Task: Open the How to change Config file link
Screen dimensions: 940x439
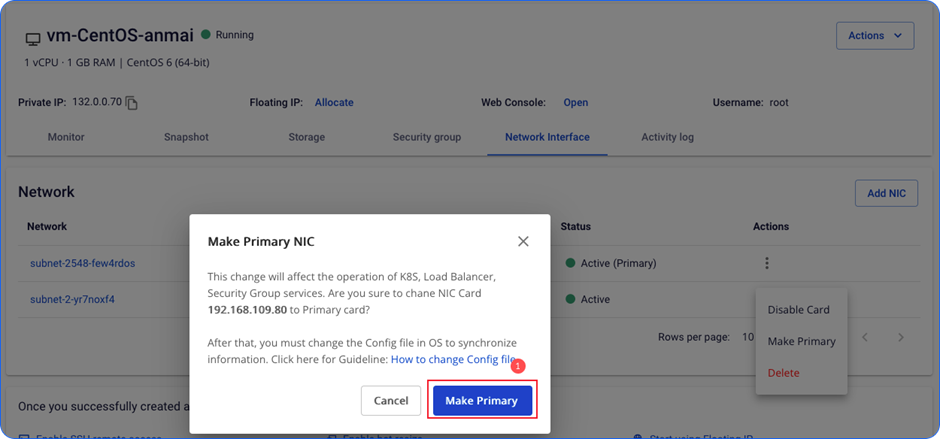Action: pos(453,359)
